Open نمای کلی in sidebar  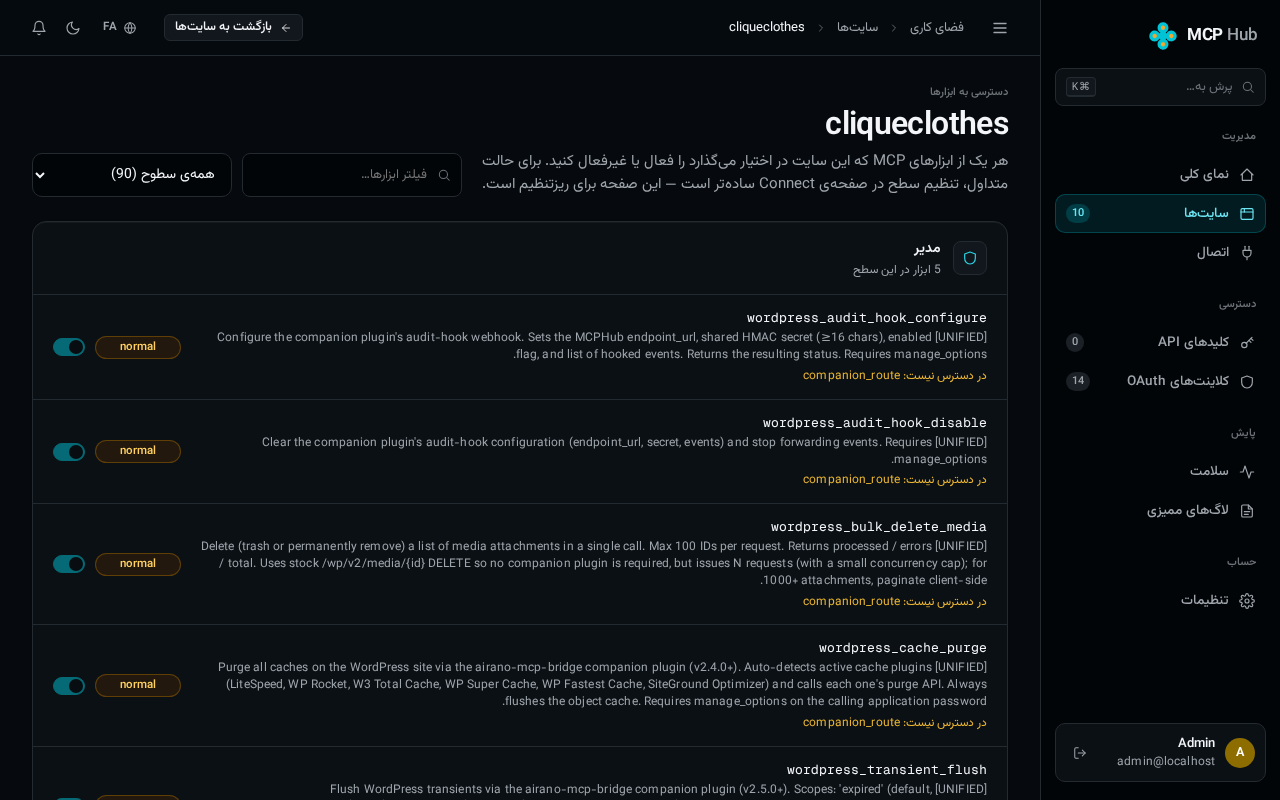pos(1160,174)
